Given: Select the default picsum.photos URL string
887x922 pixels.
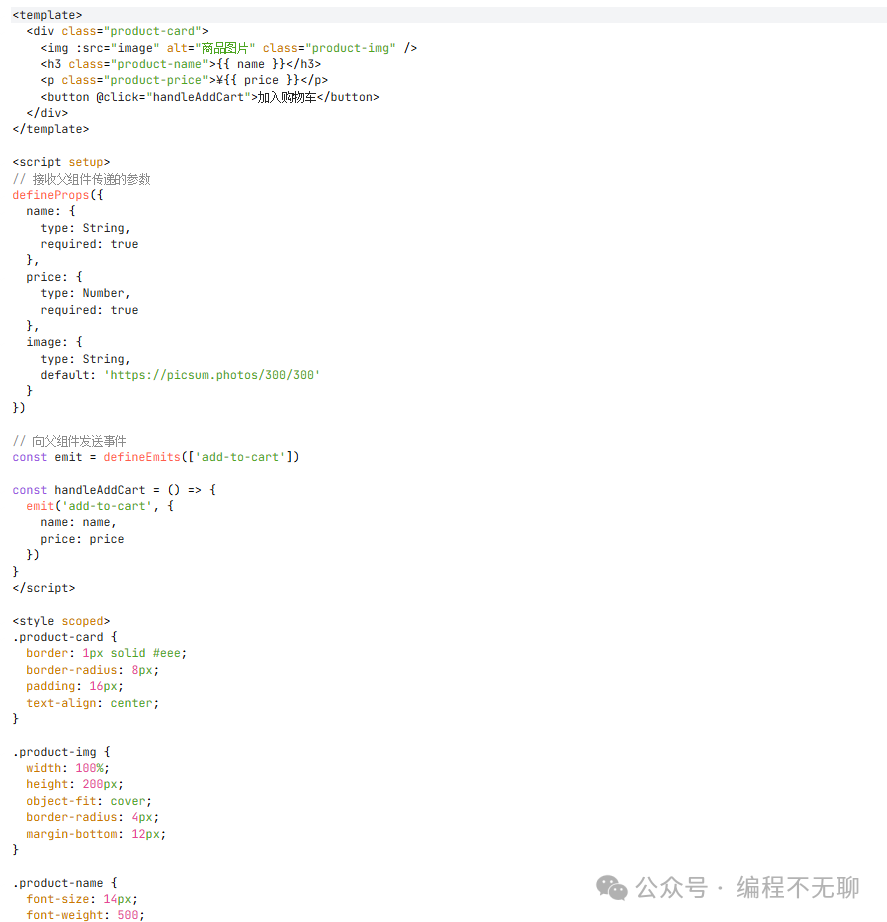Looking at the screenshot, I should [212, 375].
